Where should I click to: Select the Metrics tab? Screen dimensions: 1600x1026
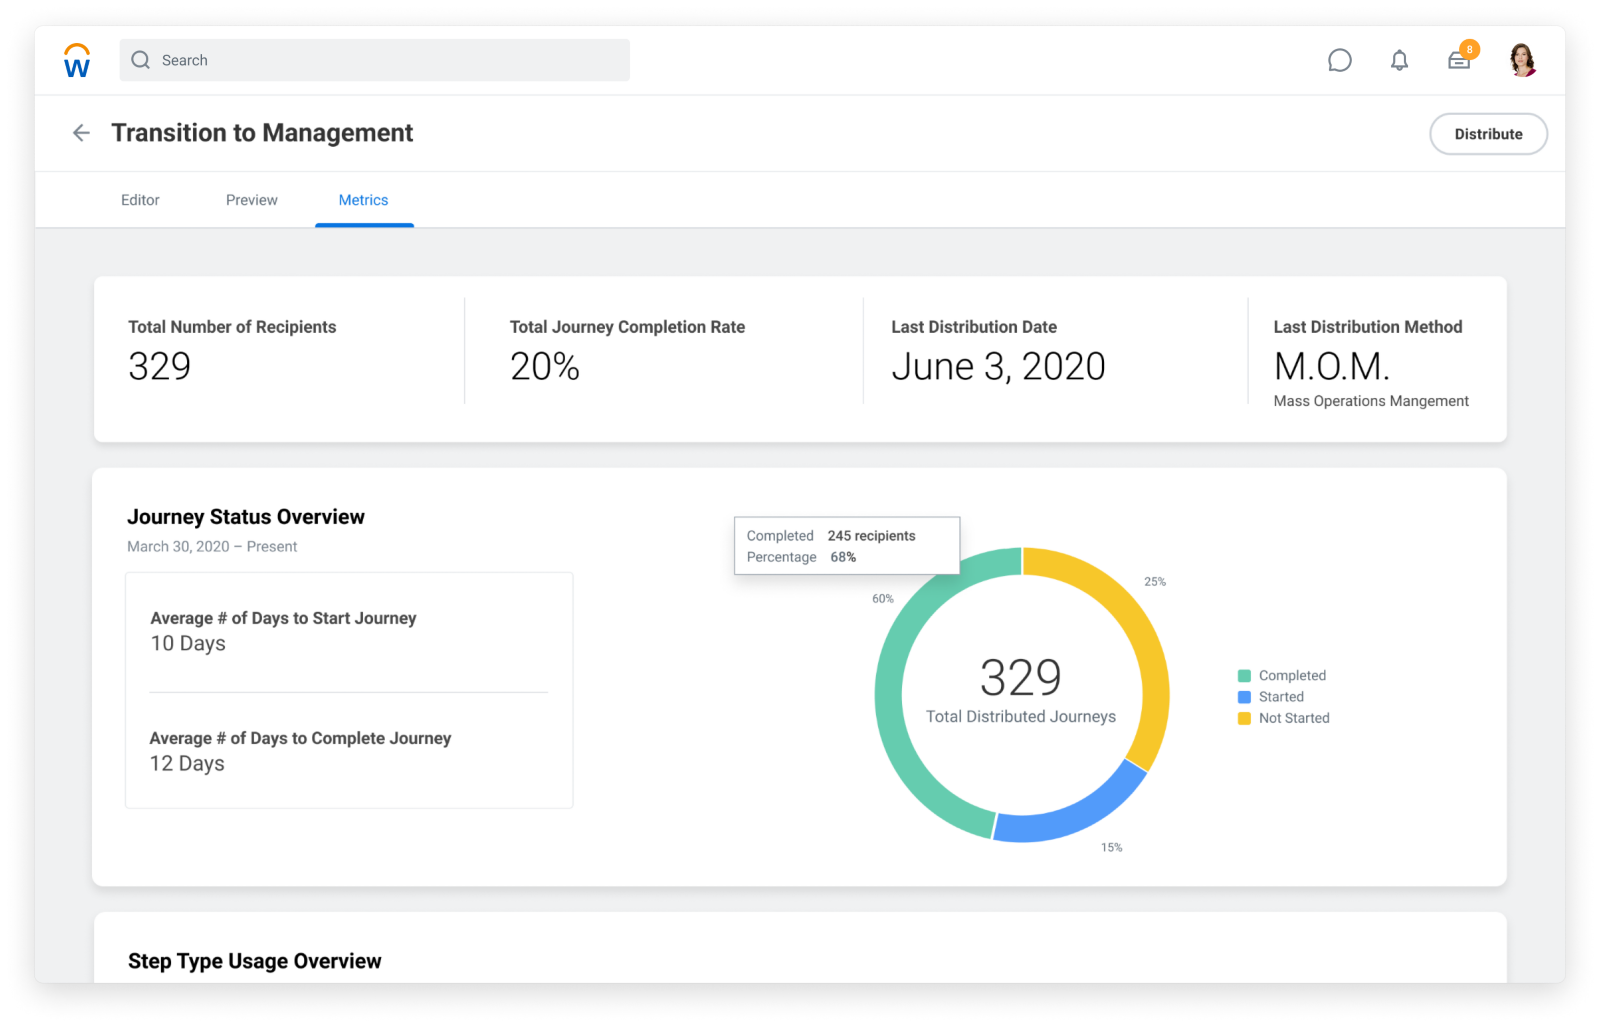(x=363, y=200)
